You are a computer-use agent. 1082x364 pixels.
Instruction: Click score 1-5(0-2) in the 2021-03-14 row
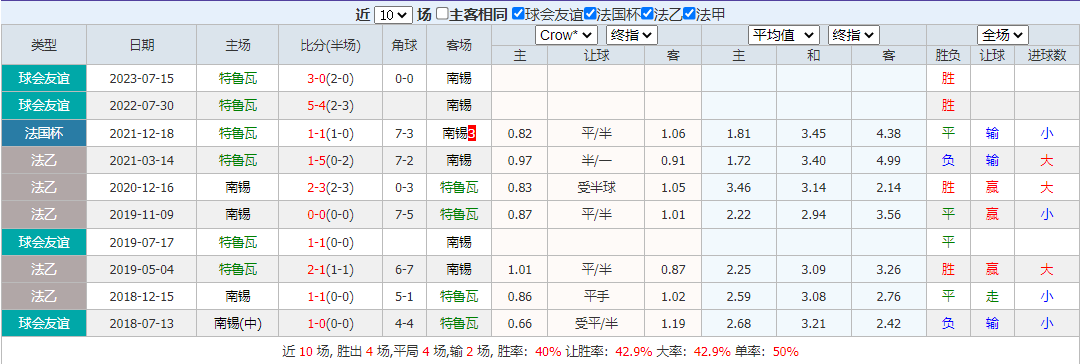point(331,160)
